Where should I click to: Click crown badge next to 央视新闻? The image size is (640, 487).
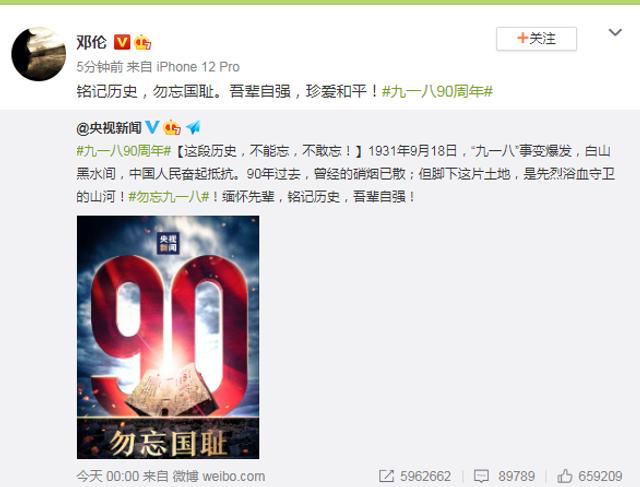pos(172,127)
